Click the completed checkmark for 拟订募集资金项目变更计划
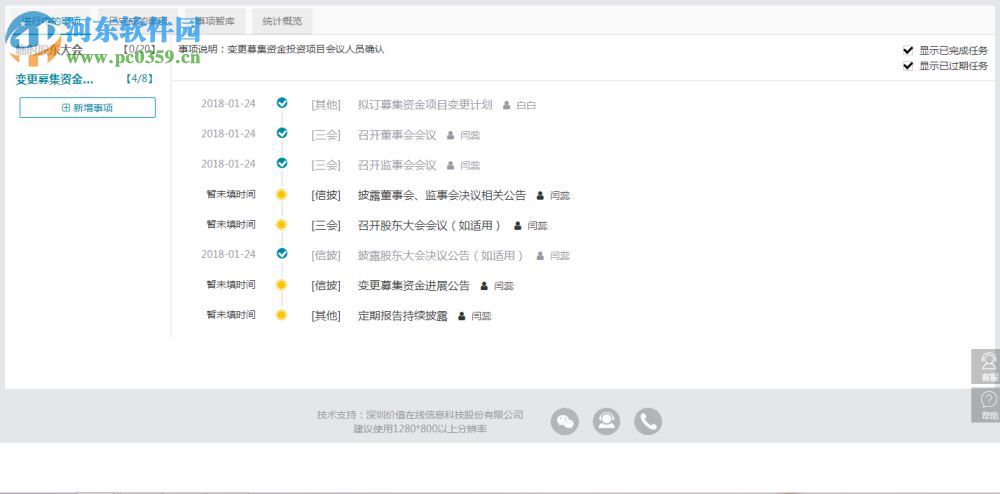This screenshot has width=1000, height=494. pyautogui.click(x=282, y=103)
